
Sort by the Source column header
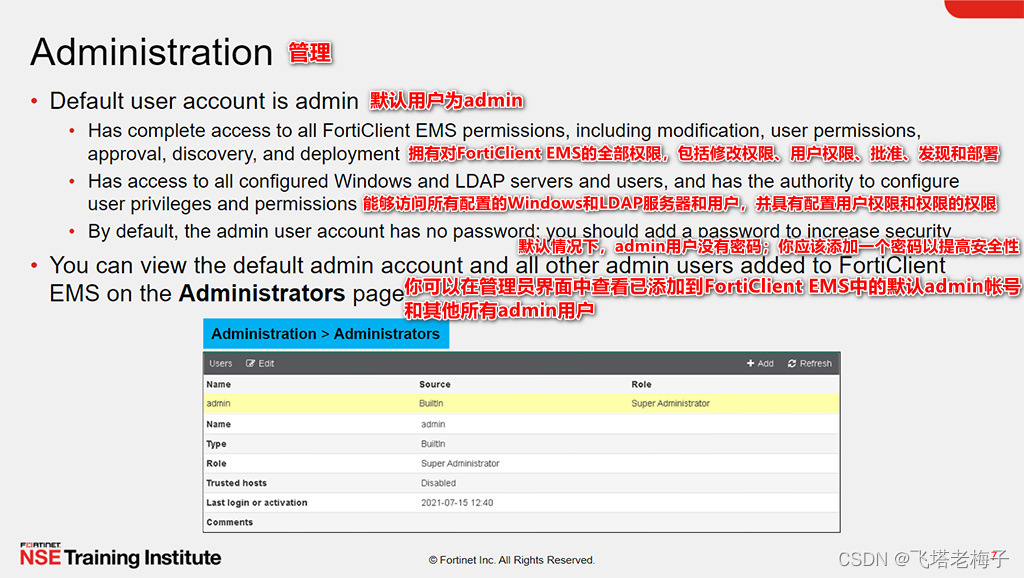(435, 384)
